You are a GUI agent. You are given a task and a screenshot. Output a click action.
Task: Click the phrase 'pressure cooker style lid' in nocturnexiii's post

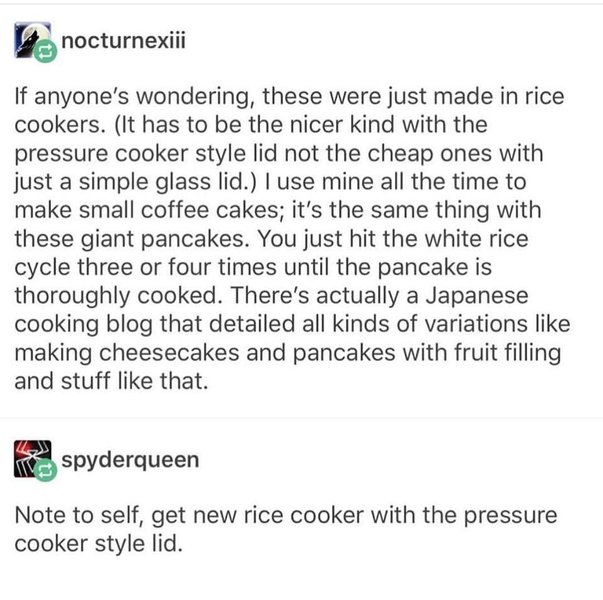[146, 153]
